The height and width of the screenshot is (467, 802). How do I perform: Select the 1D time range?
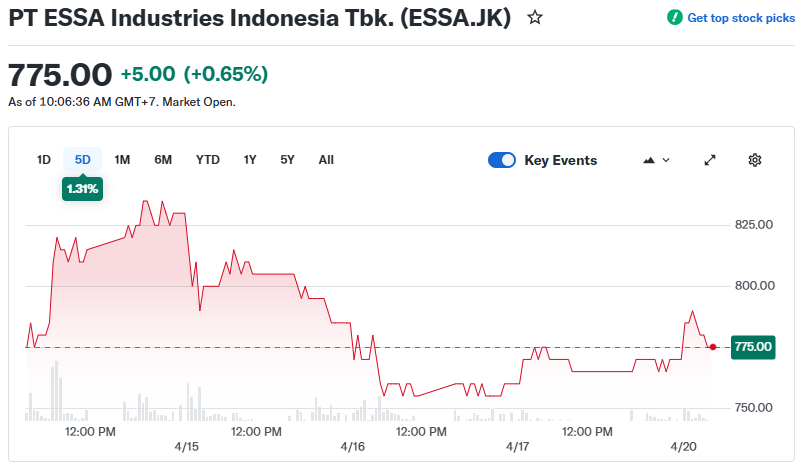click(44, 160)
